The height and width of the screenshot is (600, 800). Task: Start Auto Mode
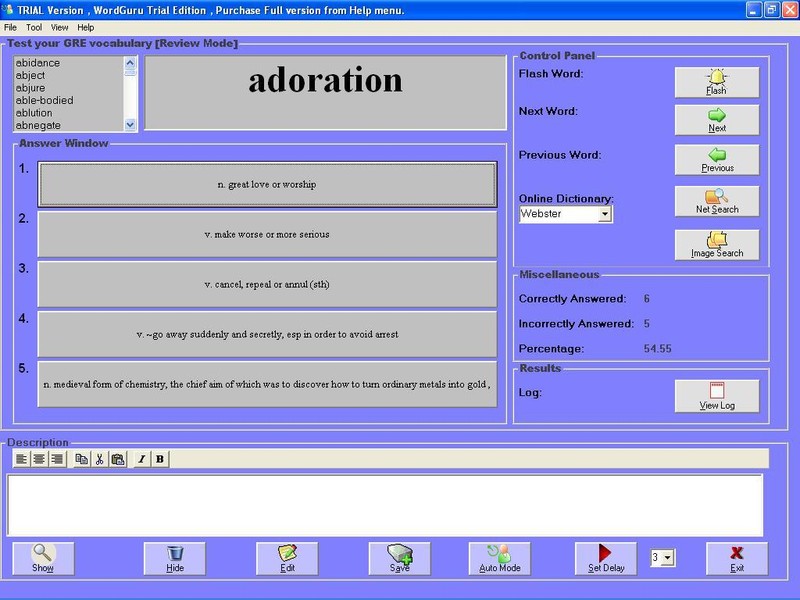499,557
